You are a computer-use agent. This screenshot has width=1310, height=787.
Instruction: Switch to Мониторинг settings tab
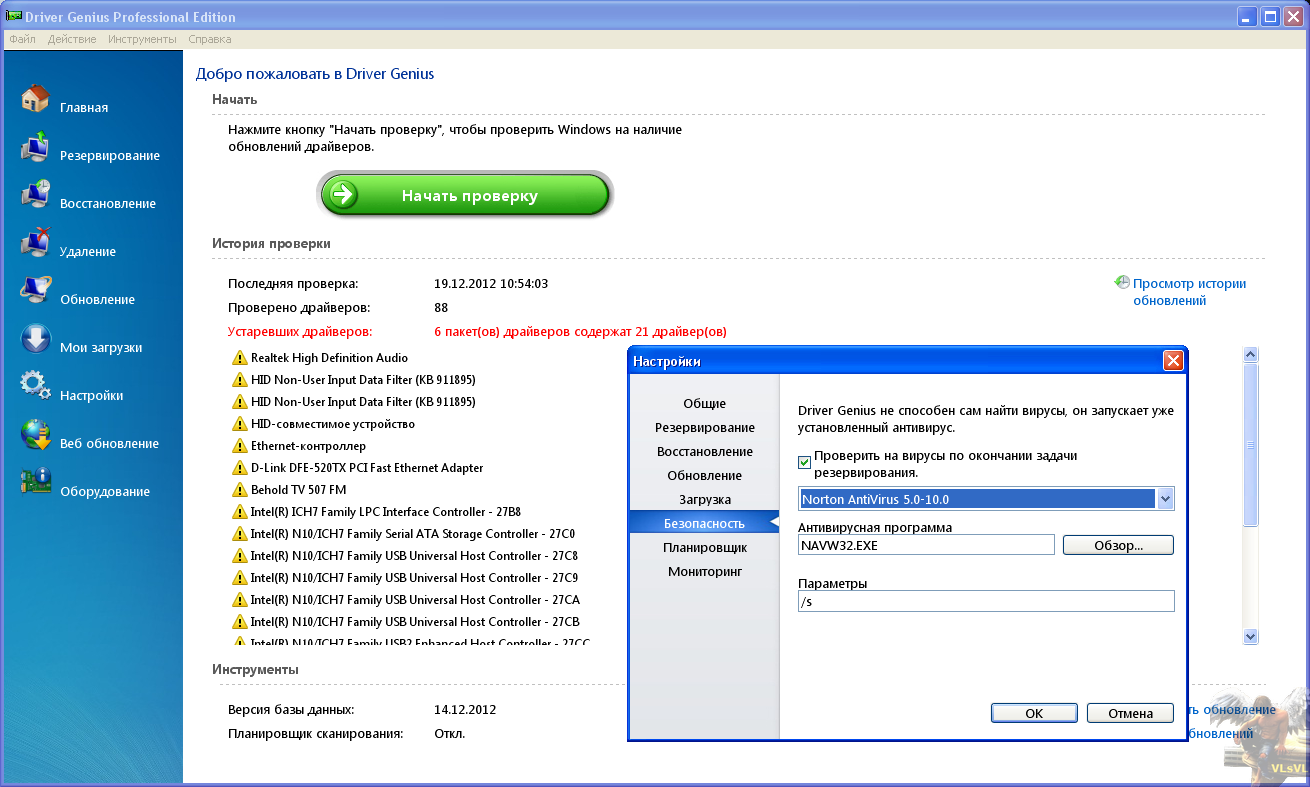705,571
